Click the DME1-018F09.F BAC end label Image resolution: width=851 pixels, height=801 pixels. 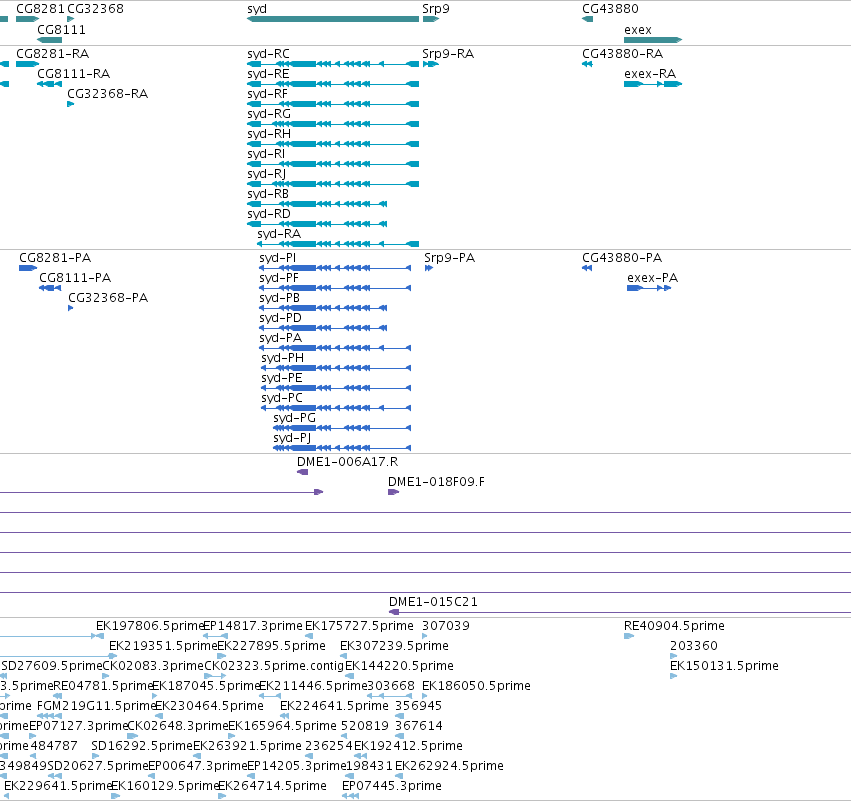click(x=436, y=482)
